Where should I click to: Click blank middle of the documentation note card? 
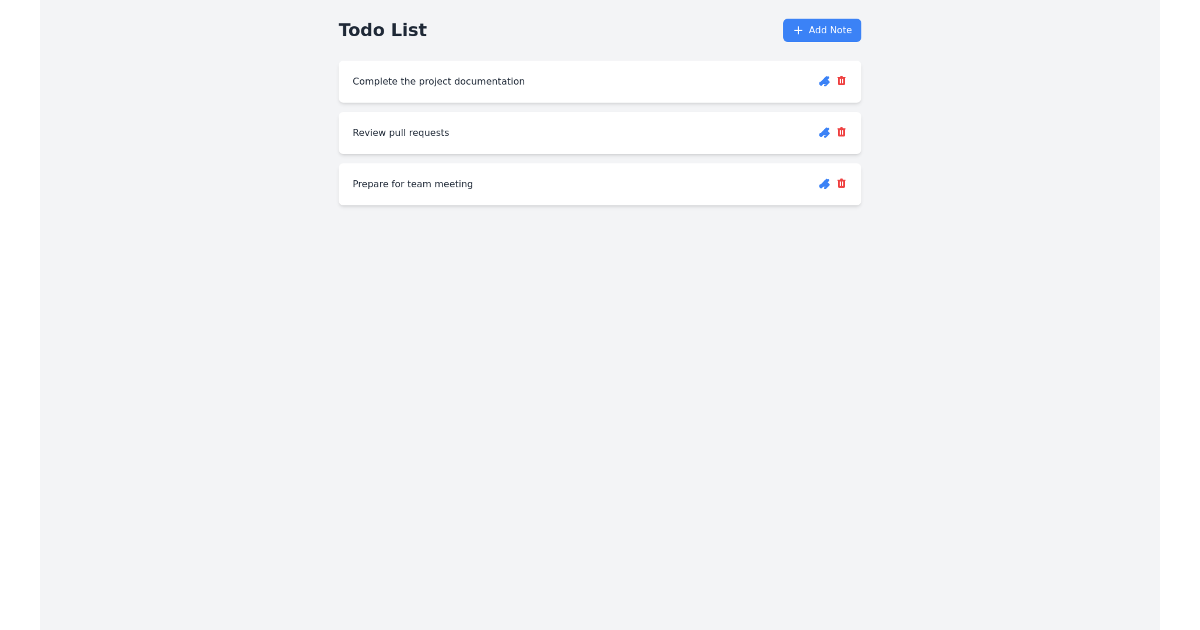[x=670, y=81]
